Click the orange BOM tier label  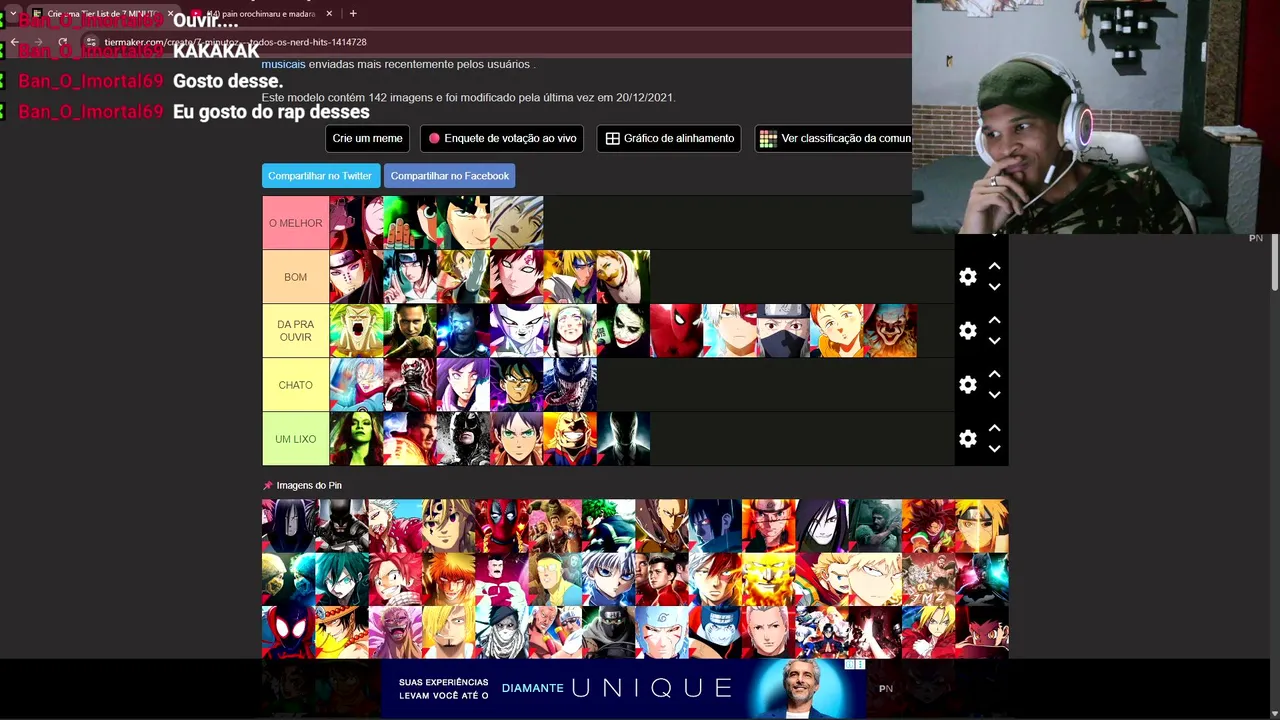[295, 277]
